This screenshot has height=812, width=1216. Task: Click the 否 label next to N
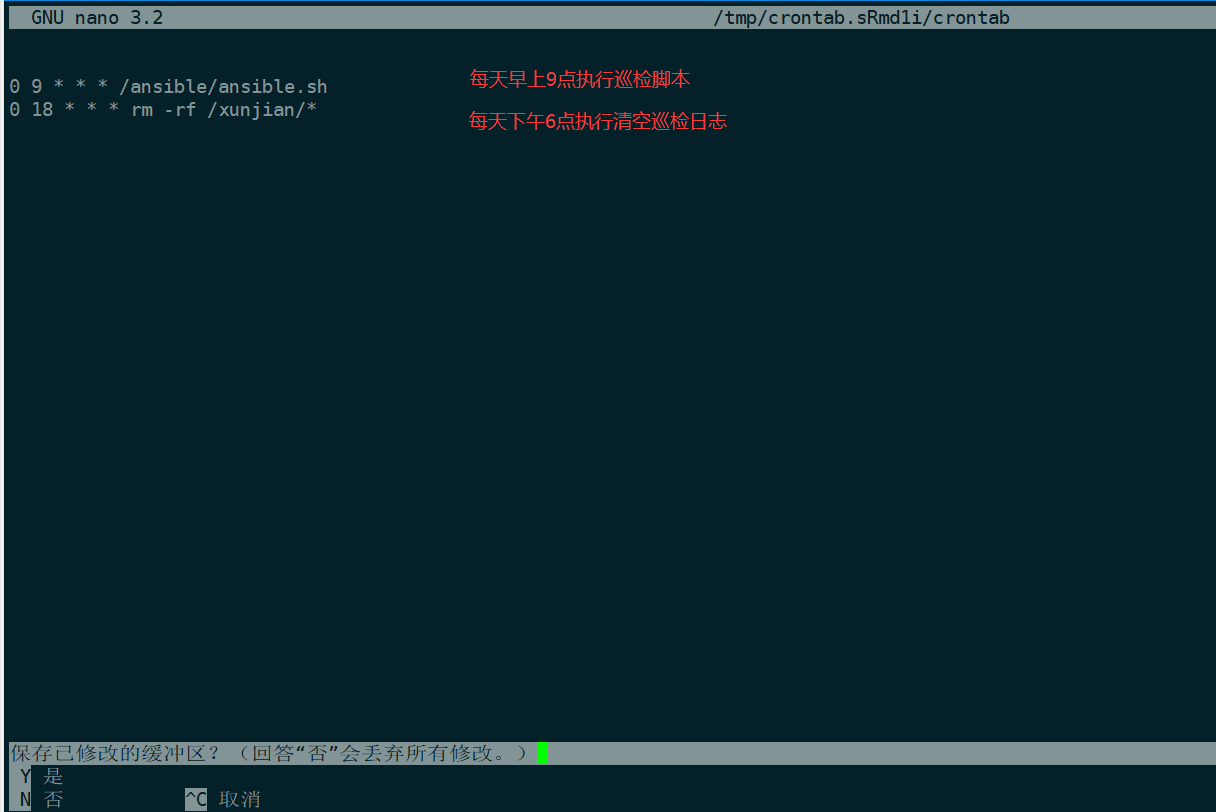tap(53, 799)
